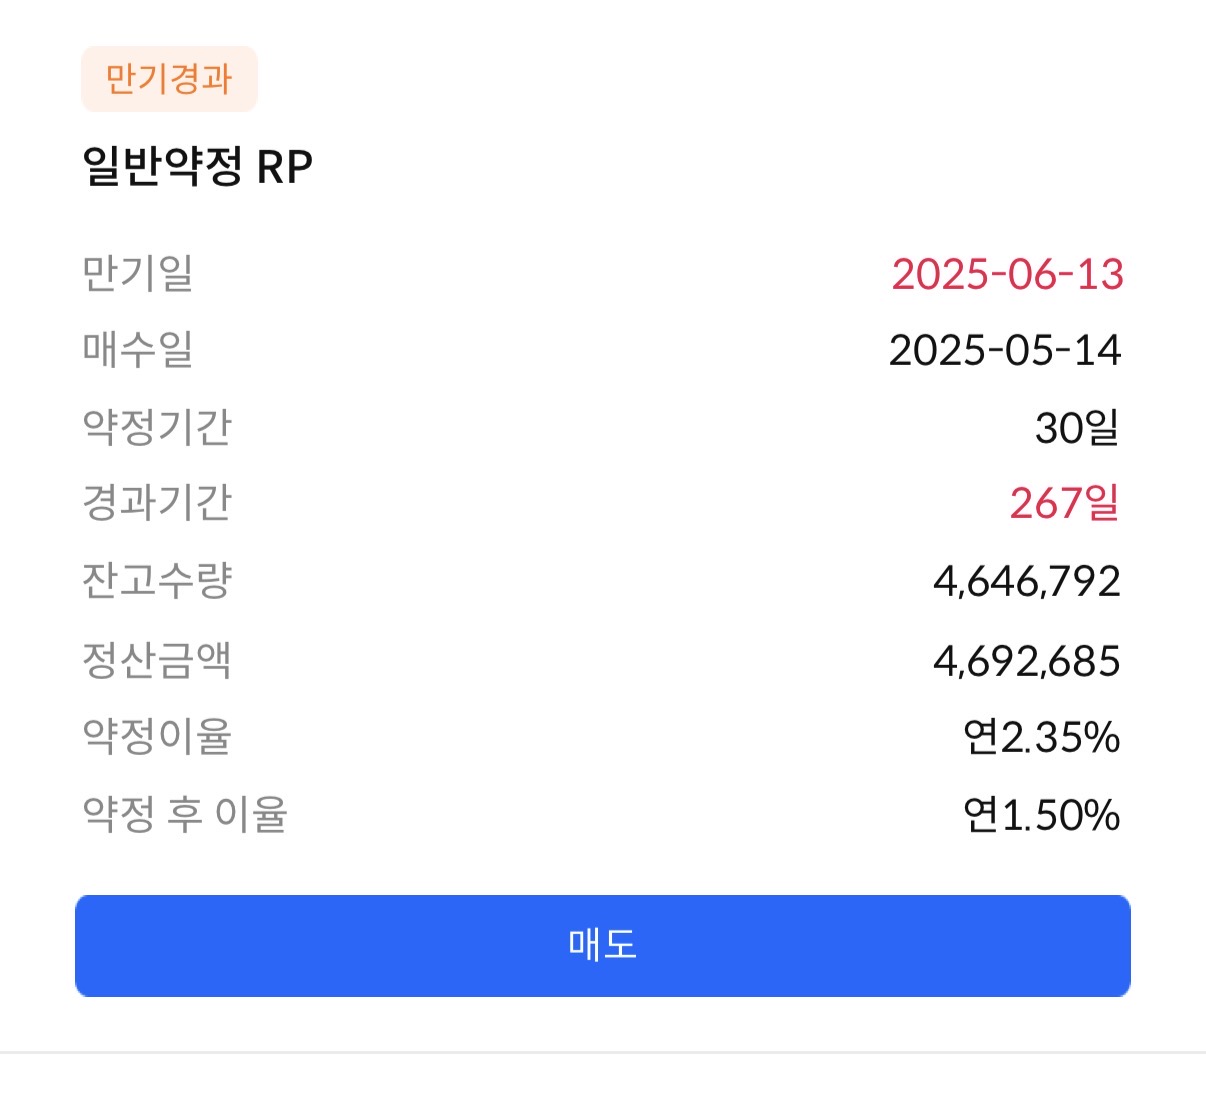This screenshot has width=1206, height=1101.
Task: Select the 2025-05-14 purchase date value
Action: click(1005, 350)
